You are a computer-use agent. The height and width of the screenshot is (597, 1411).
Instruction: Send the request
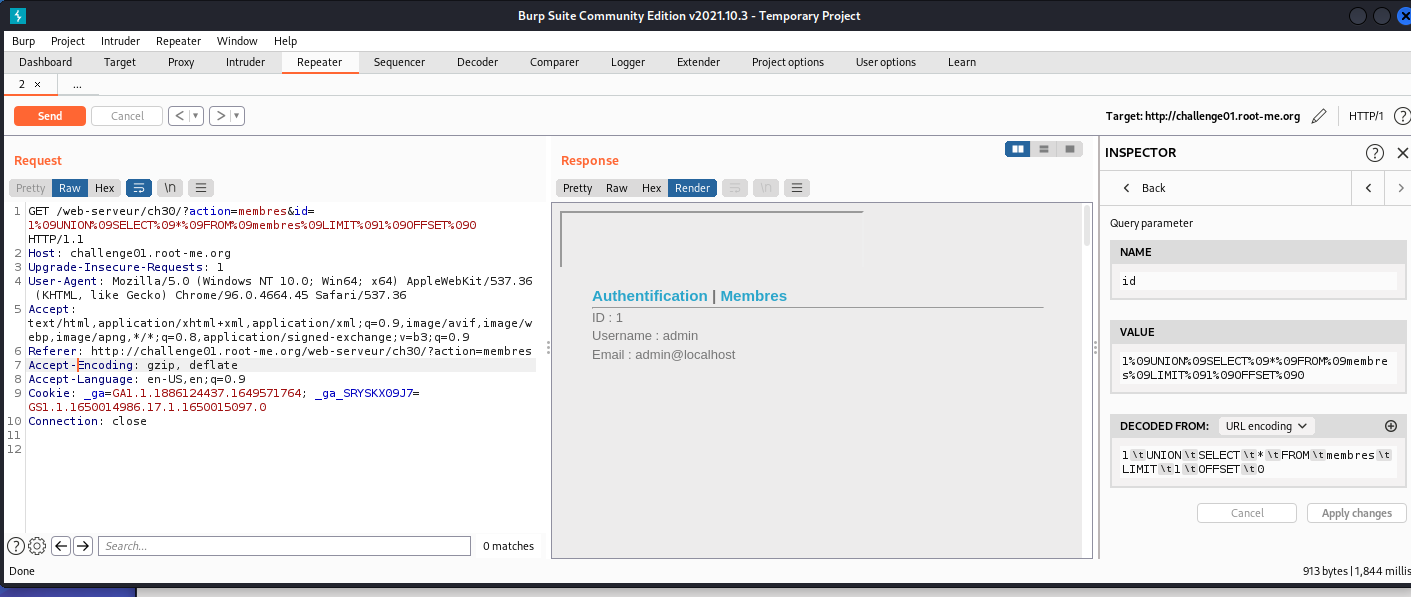click(50, 116)
